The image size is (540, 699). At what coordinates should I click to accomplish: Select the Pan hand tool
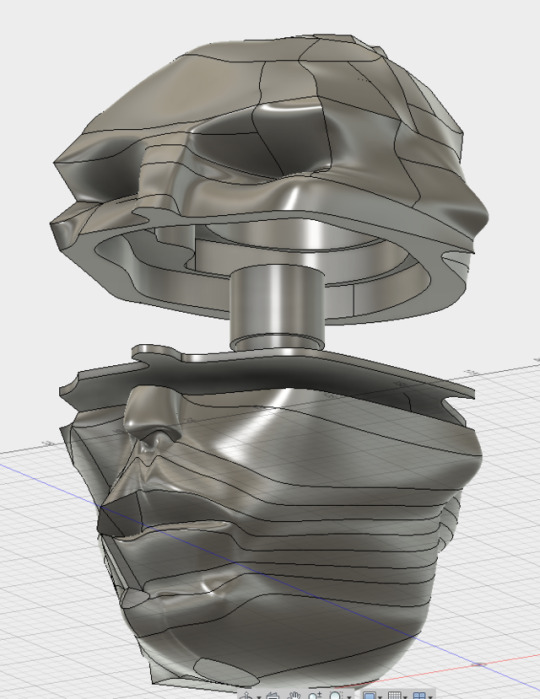point(294,695)
